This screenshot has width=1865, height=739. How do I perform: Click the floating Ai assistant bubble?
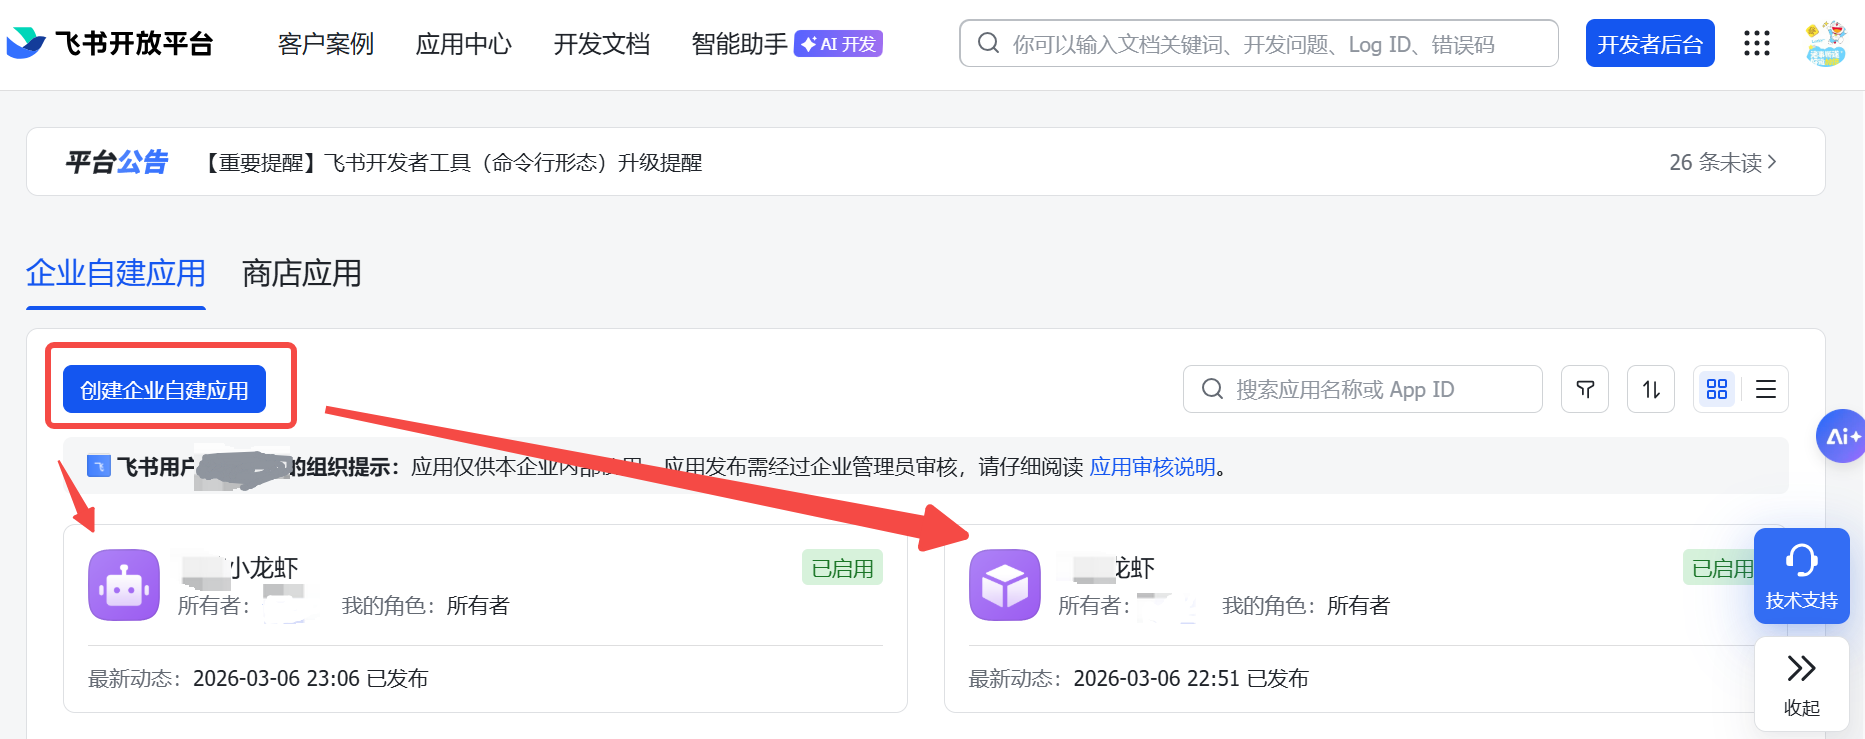pyautogui.click(x=1842, y=436)
